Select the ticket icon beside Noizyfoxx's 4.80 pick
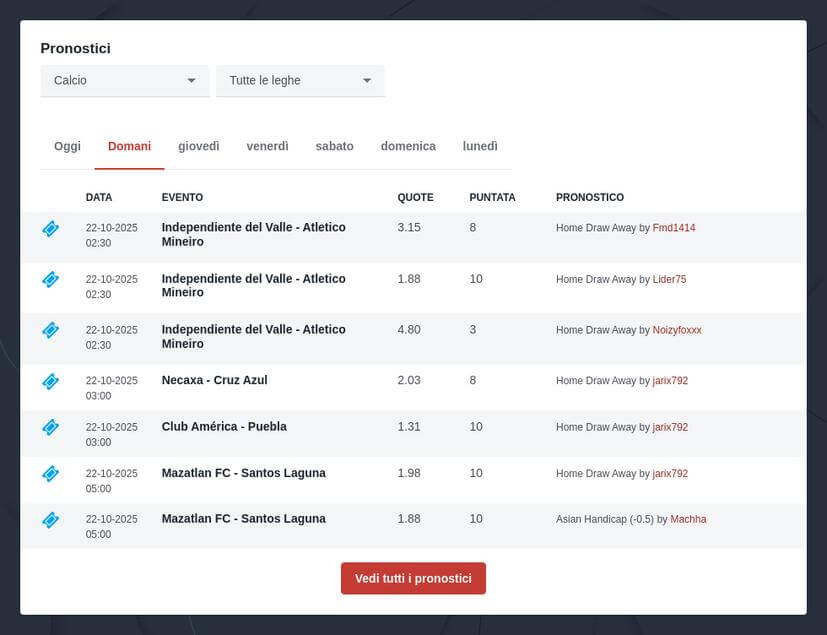 coord(50,330)
